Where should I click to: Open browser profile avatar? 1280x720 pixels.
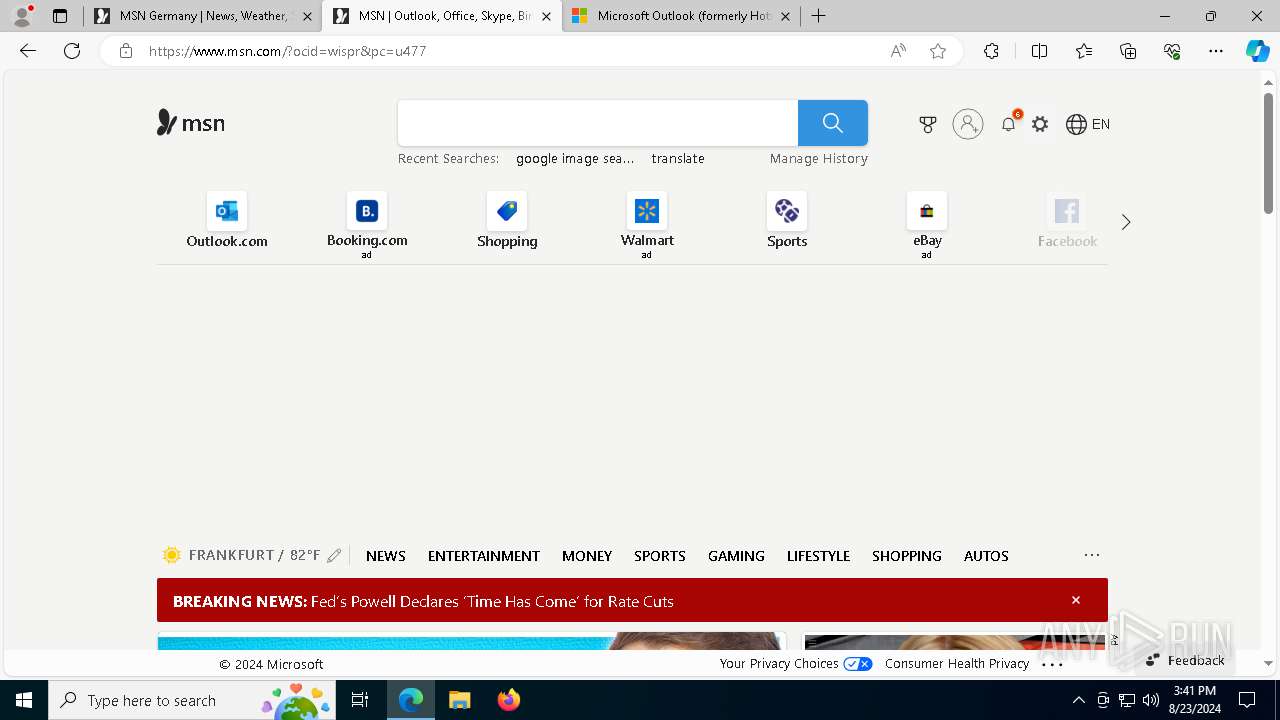point(22,16)
